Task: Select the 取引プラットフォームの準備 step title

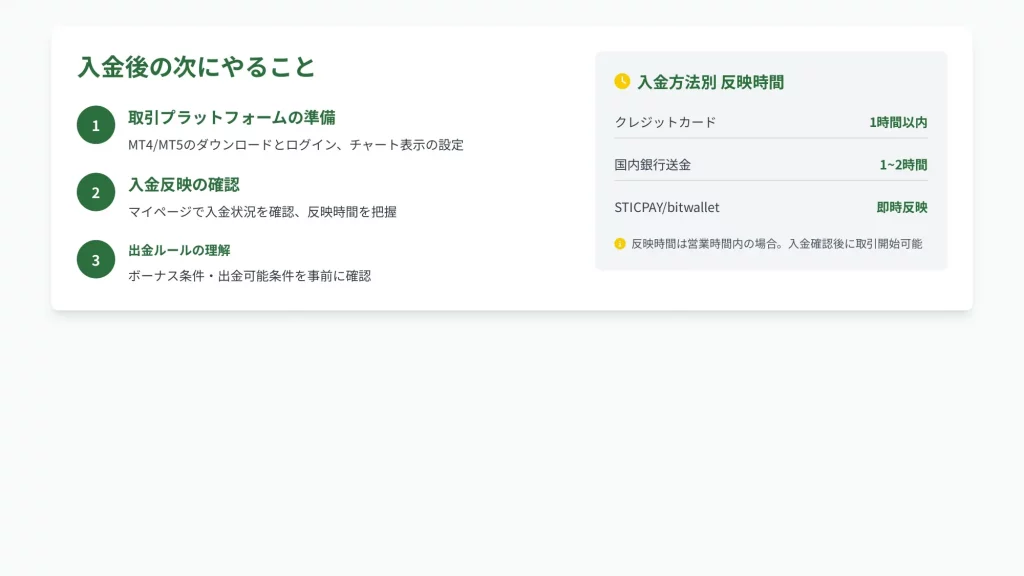Action: (x=231, y=118)
